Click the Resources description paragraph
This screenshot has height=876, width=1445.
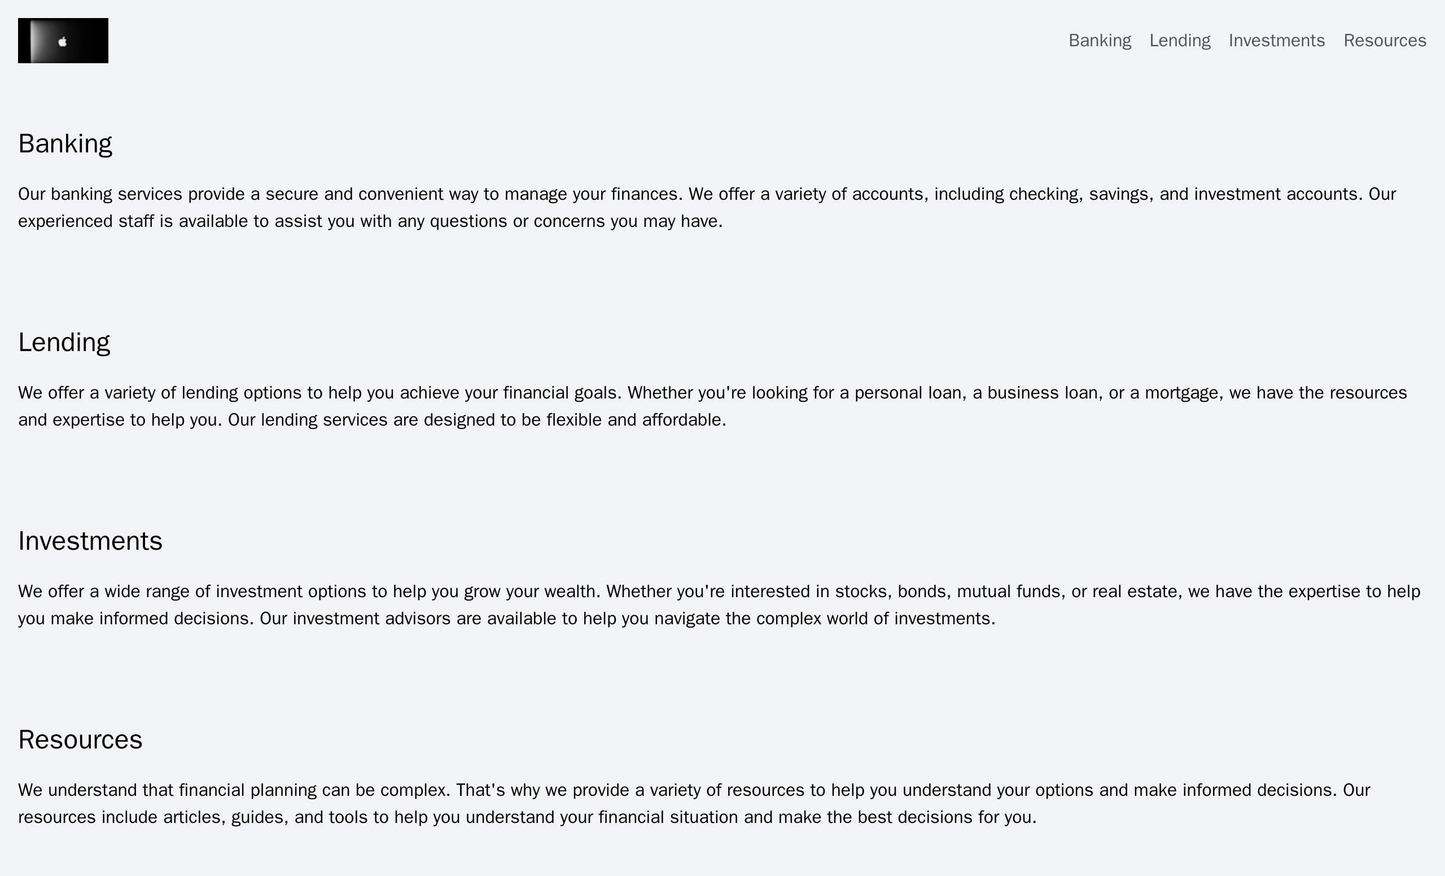pyautogui.click(x=700, y=804)
